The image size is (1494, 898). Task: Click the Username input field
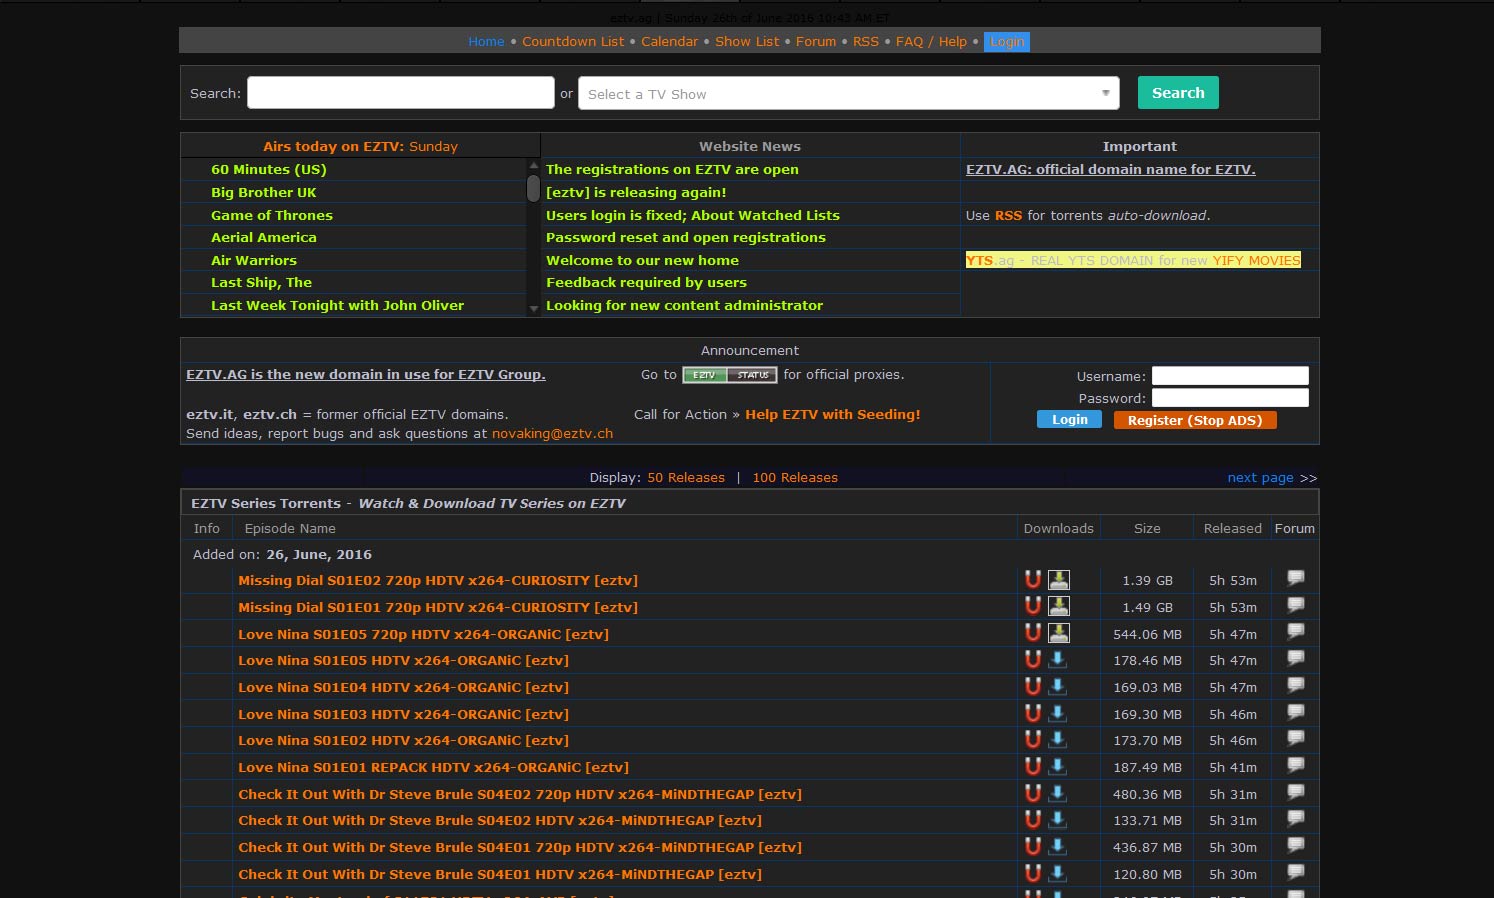tap(1229, 376)
